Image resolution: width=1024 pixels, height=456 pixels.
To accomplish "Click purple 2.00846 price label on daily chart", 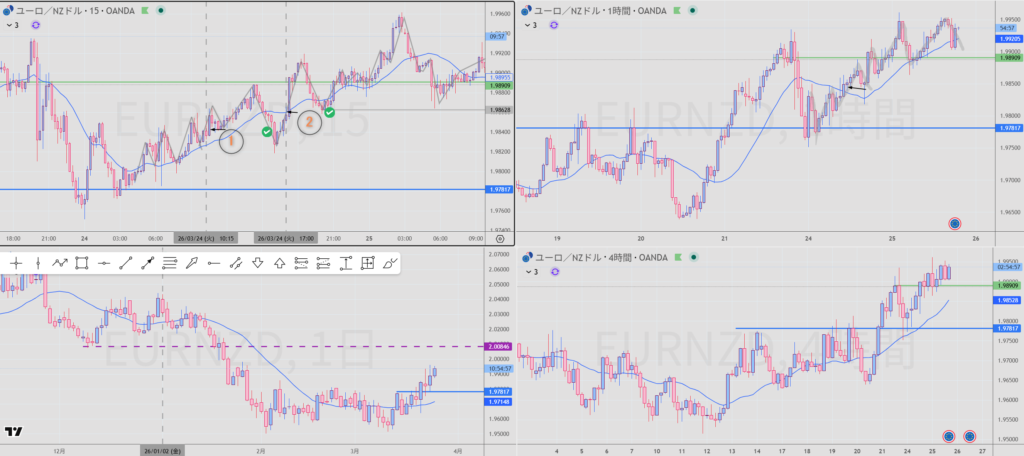I will click(497, 347).
